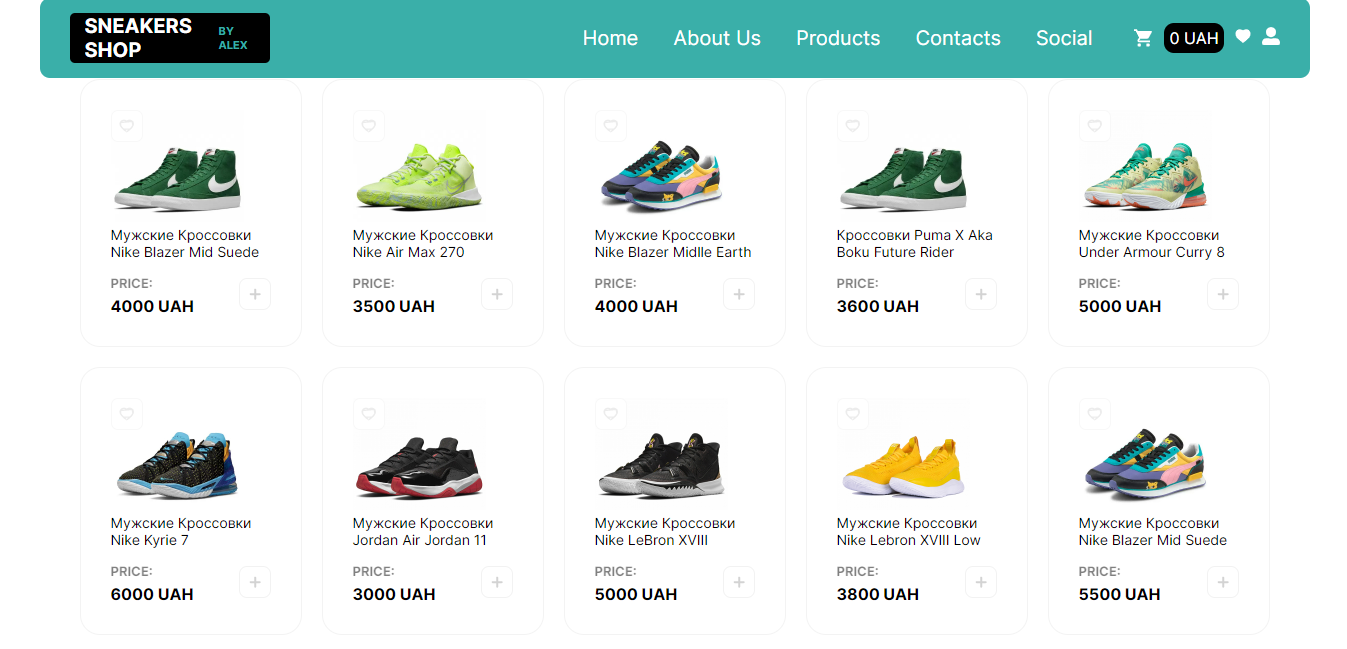
Task: Add Nike Kyrie 7 to cart
Action: 255,582
